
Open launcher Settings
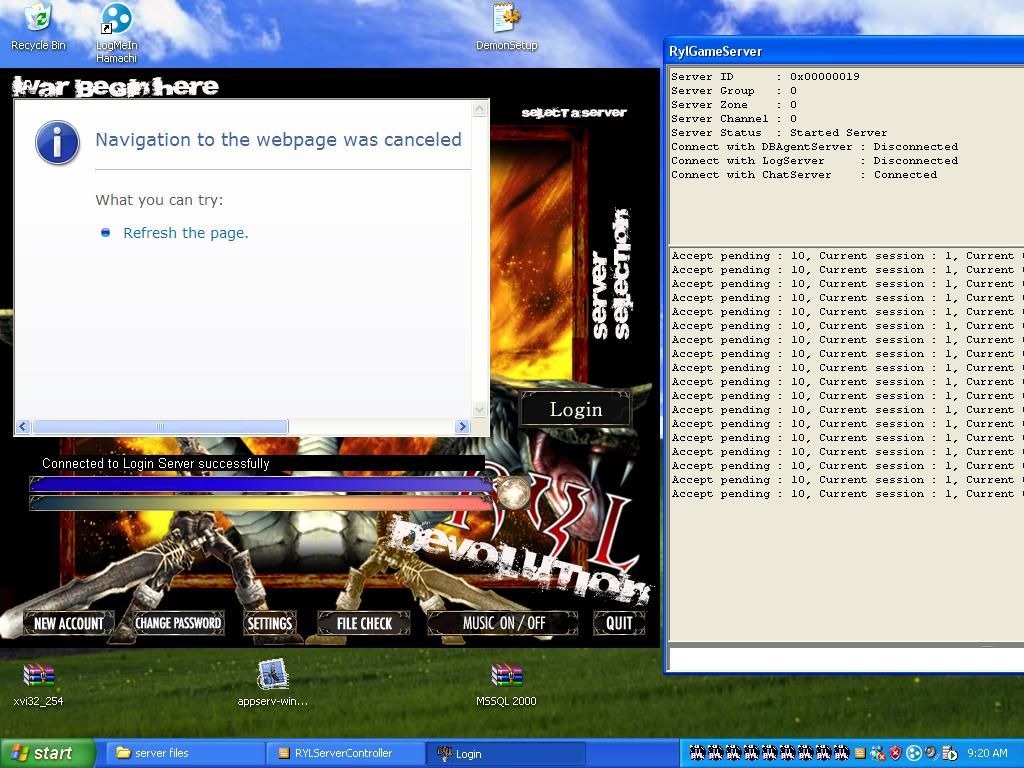pos(269,623)
